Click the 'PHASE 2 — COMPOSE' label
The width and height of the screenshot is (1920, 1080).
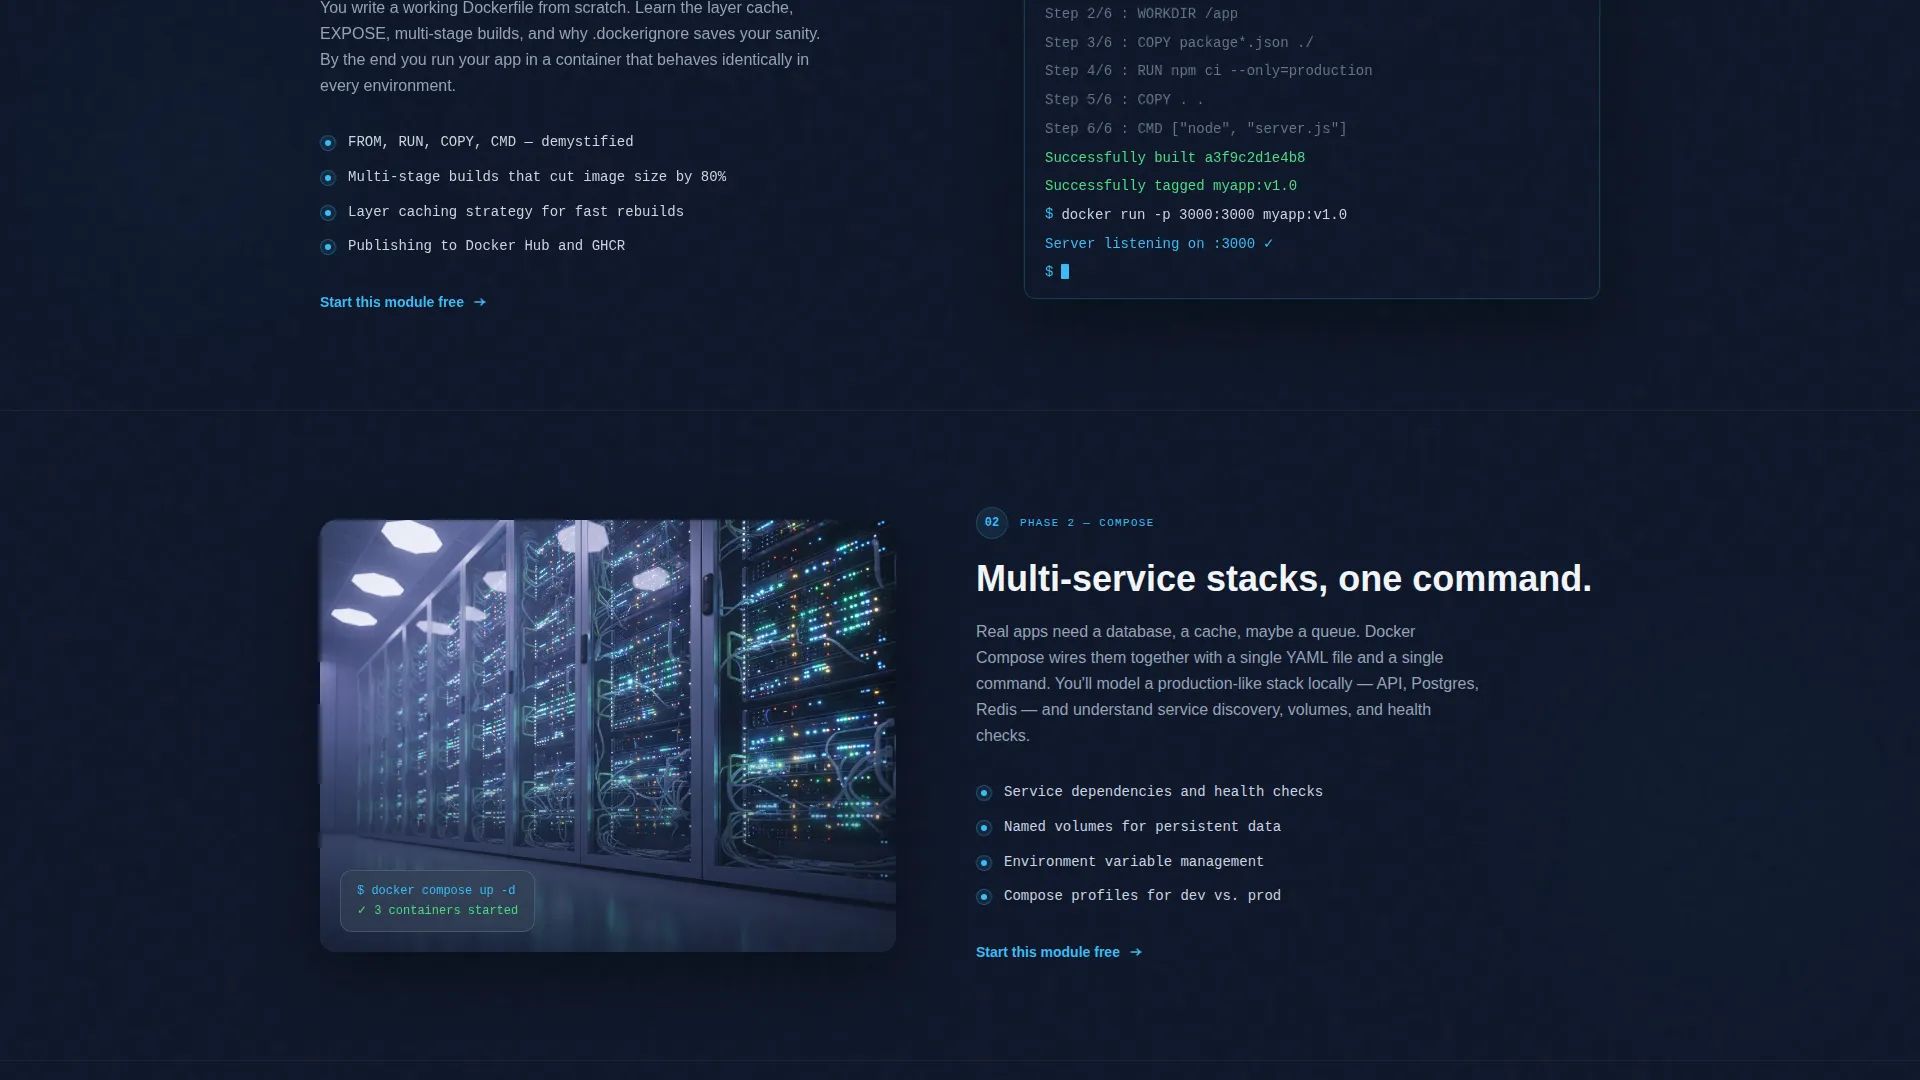pyautogui.click(x=1086, y=523)
